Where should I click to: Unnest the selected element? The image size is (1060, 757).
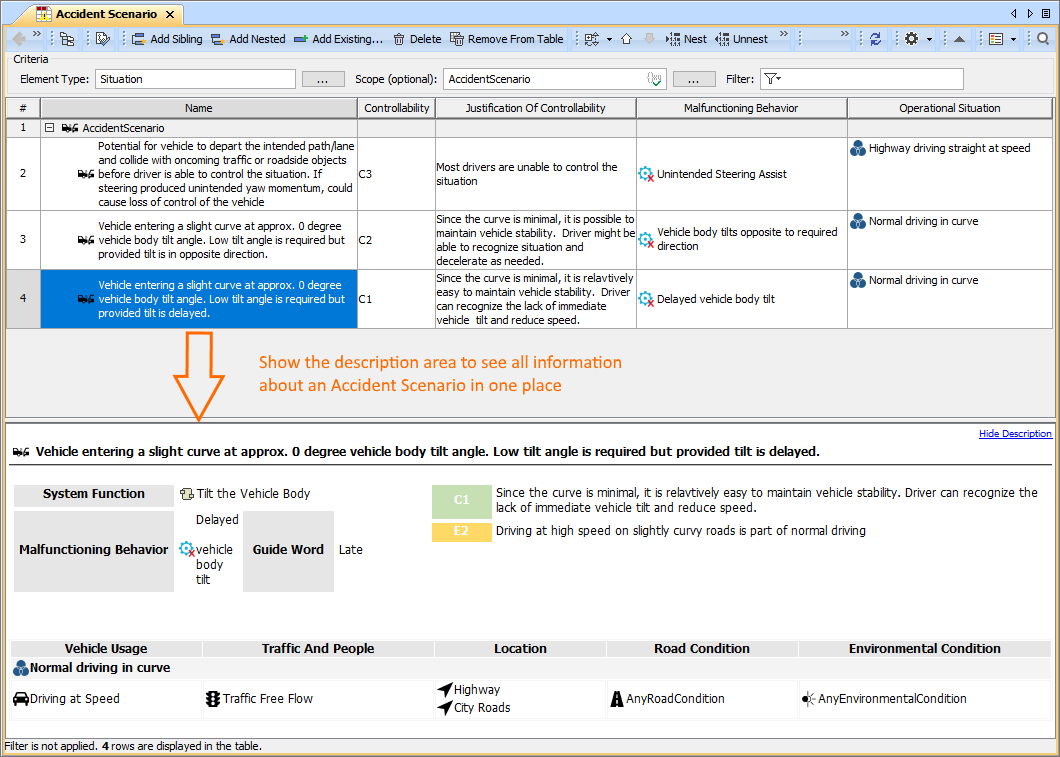[741, 39]
